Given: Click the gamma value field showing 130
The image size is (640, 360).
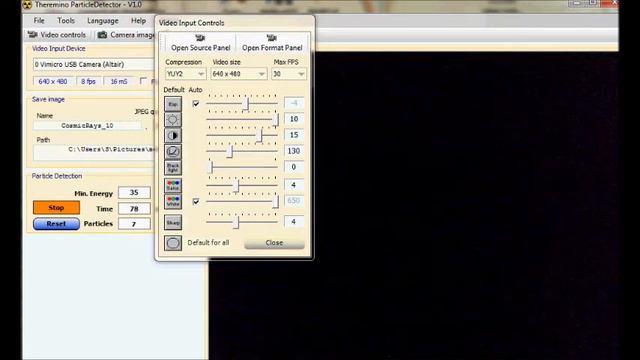Looking at the screenshot, I should 294,151.
